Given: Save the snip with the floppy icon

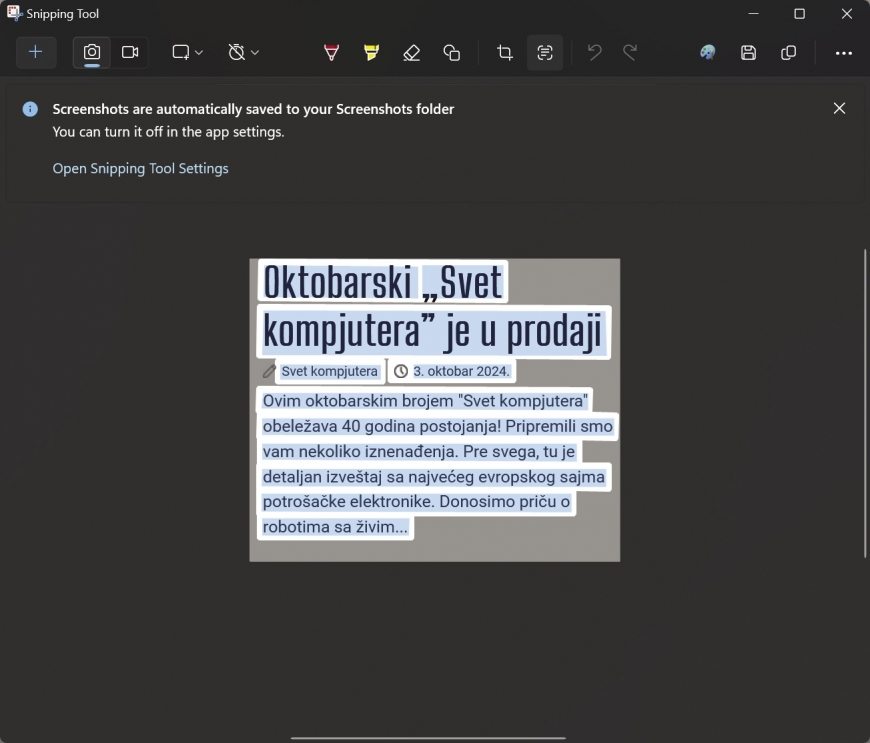Looking at the screenshot, I should (x=748, y=53).
